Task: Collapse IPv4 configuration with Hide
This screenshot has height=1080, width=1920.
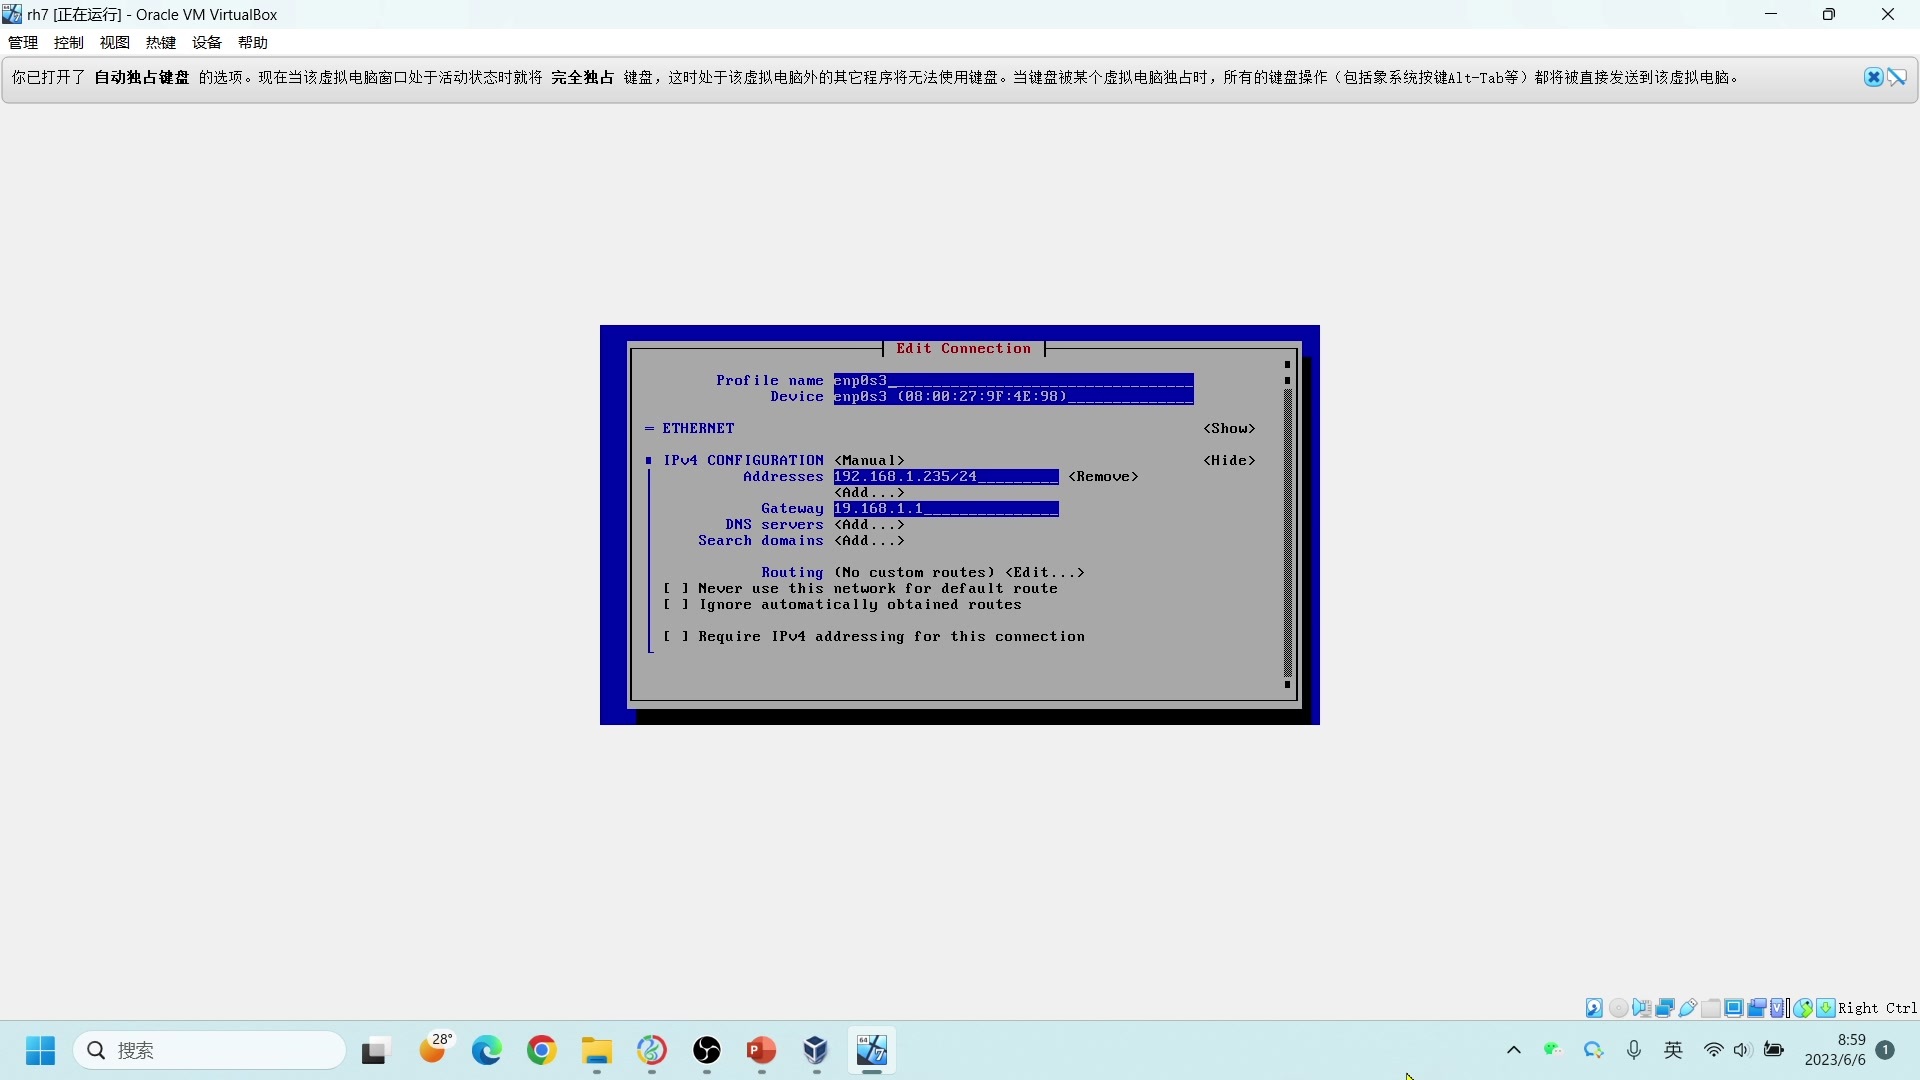Action: 1229,461
